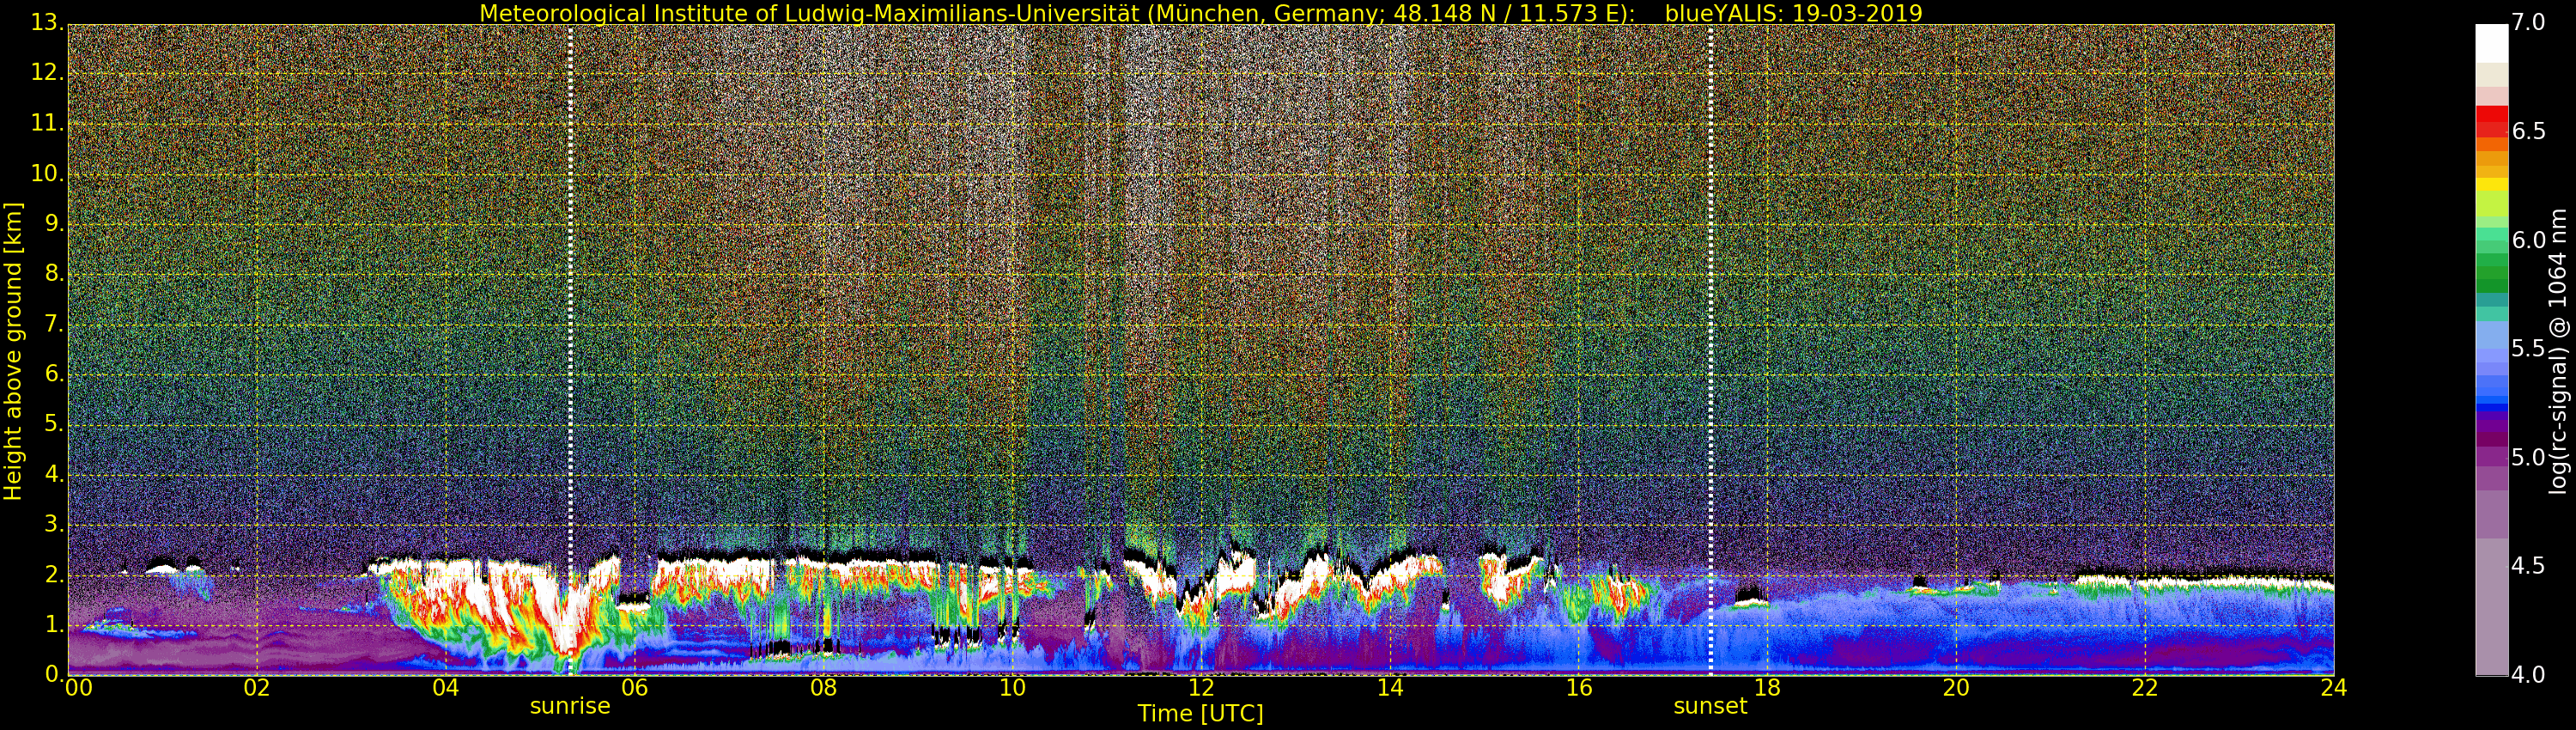
Task: Click the 06 time axis tick label
Action: pos(634,688)
